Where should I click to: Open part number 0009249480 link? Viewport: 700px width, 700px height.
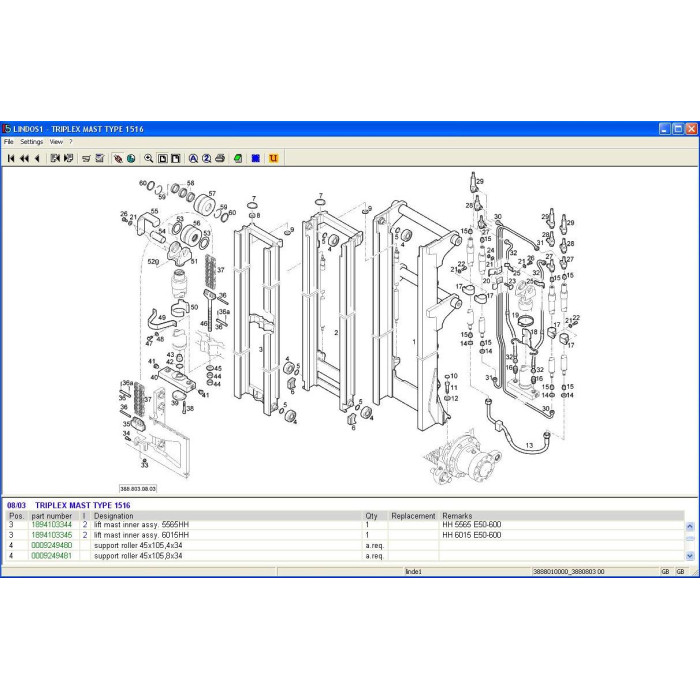[51, 545]
